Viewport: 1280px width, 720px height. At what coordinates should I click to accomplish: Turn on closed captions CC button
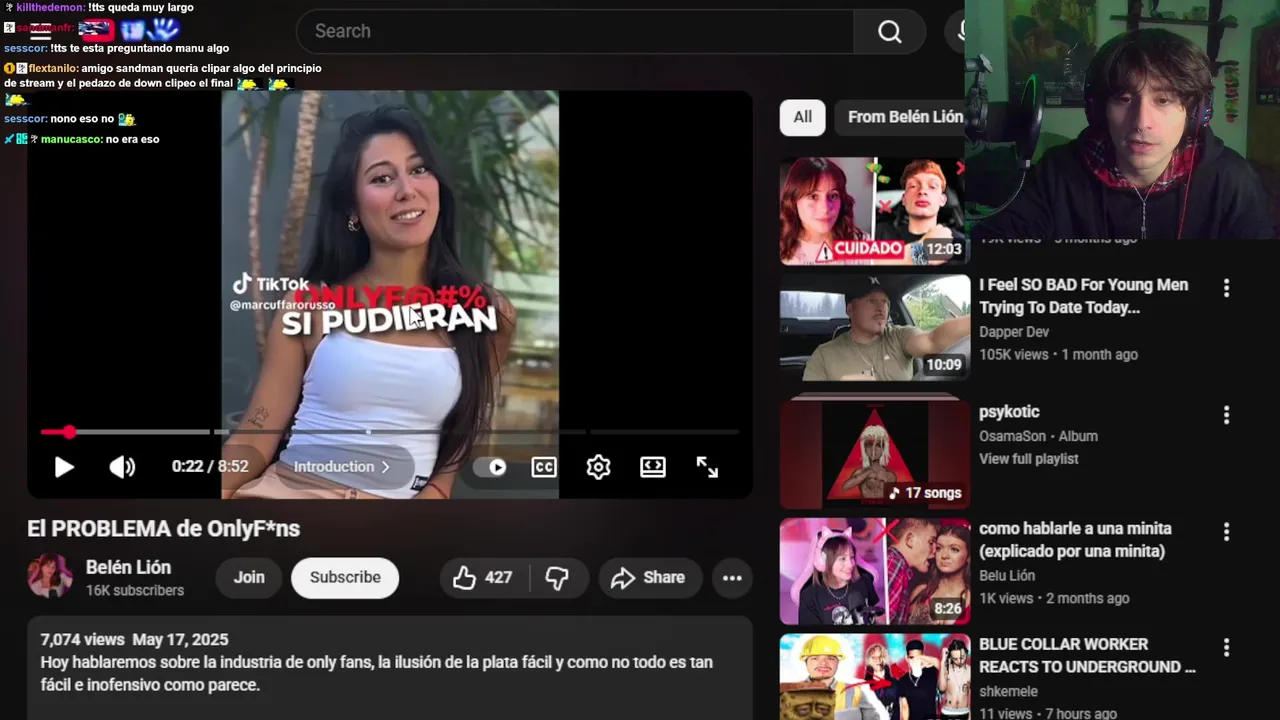(x=544, y=467)
